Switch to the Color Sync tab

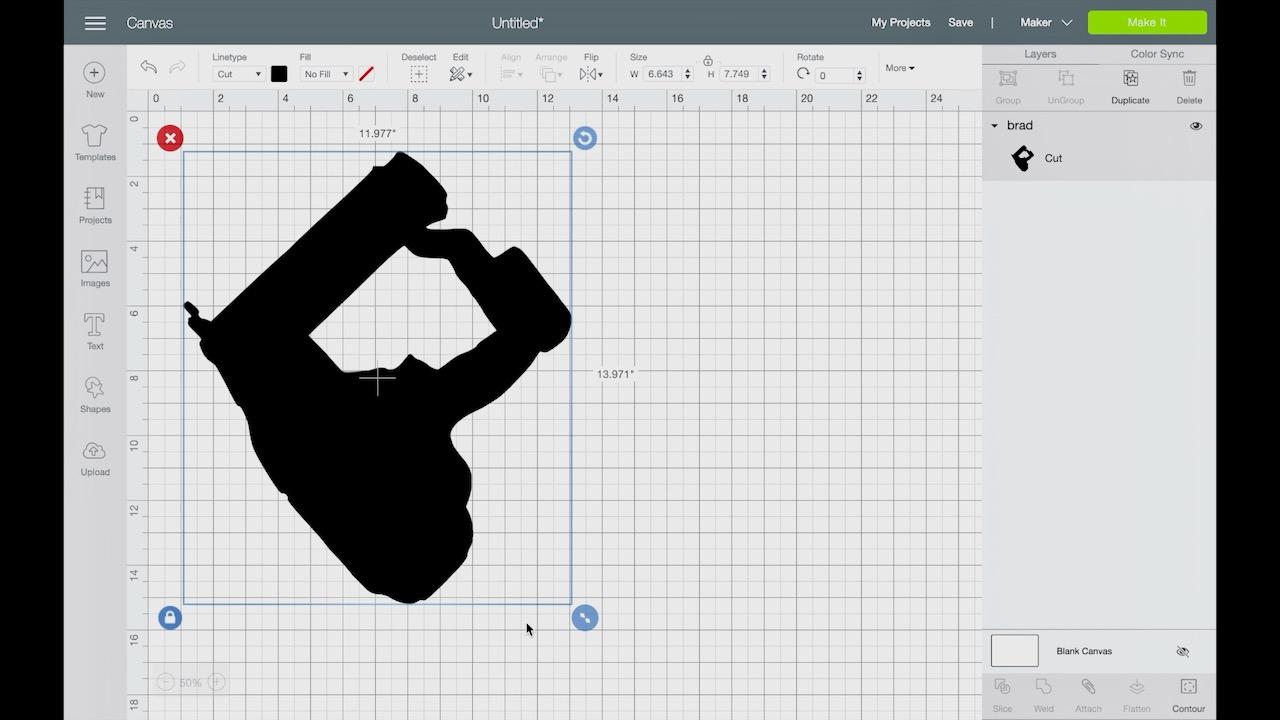pyautogui.click(x=1156, y=53)
